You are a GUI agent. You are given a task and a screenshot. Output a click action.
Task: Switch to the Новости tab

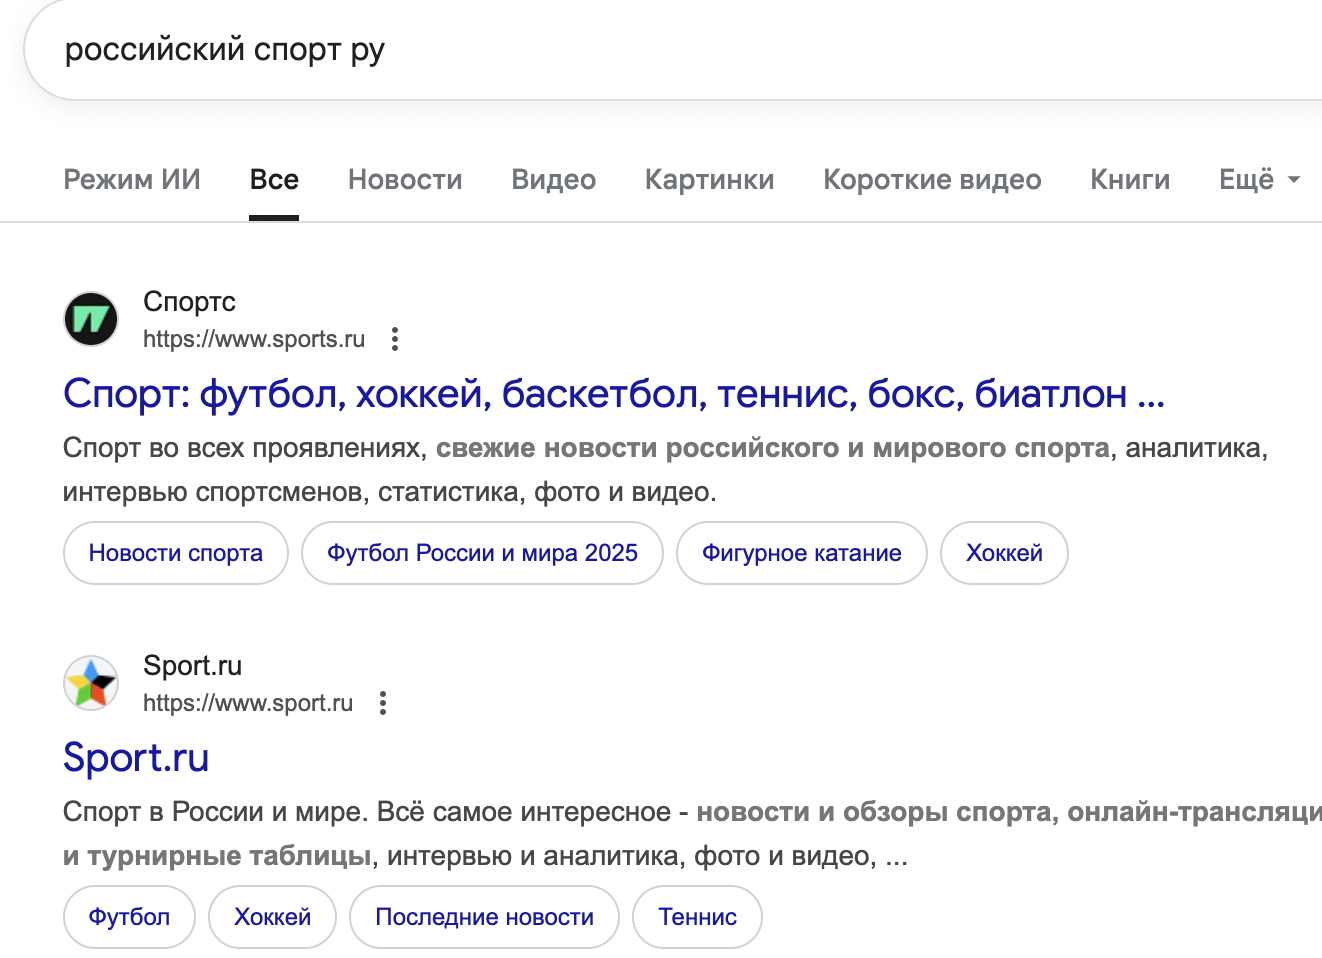pos(405,180)
